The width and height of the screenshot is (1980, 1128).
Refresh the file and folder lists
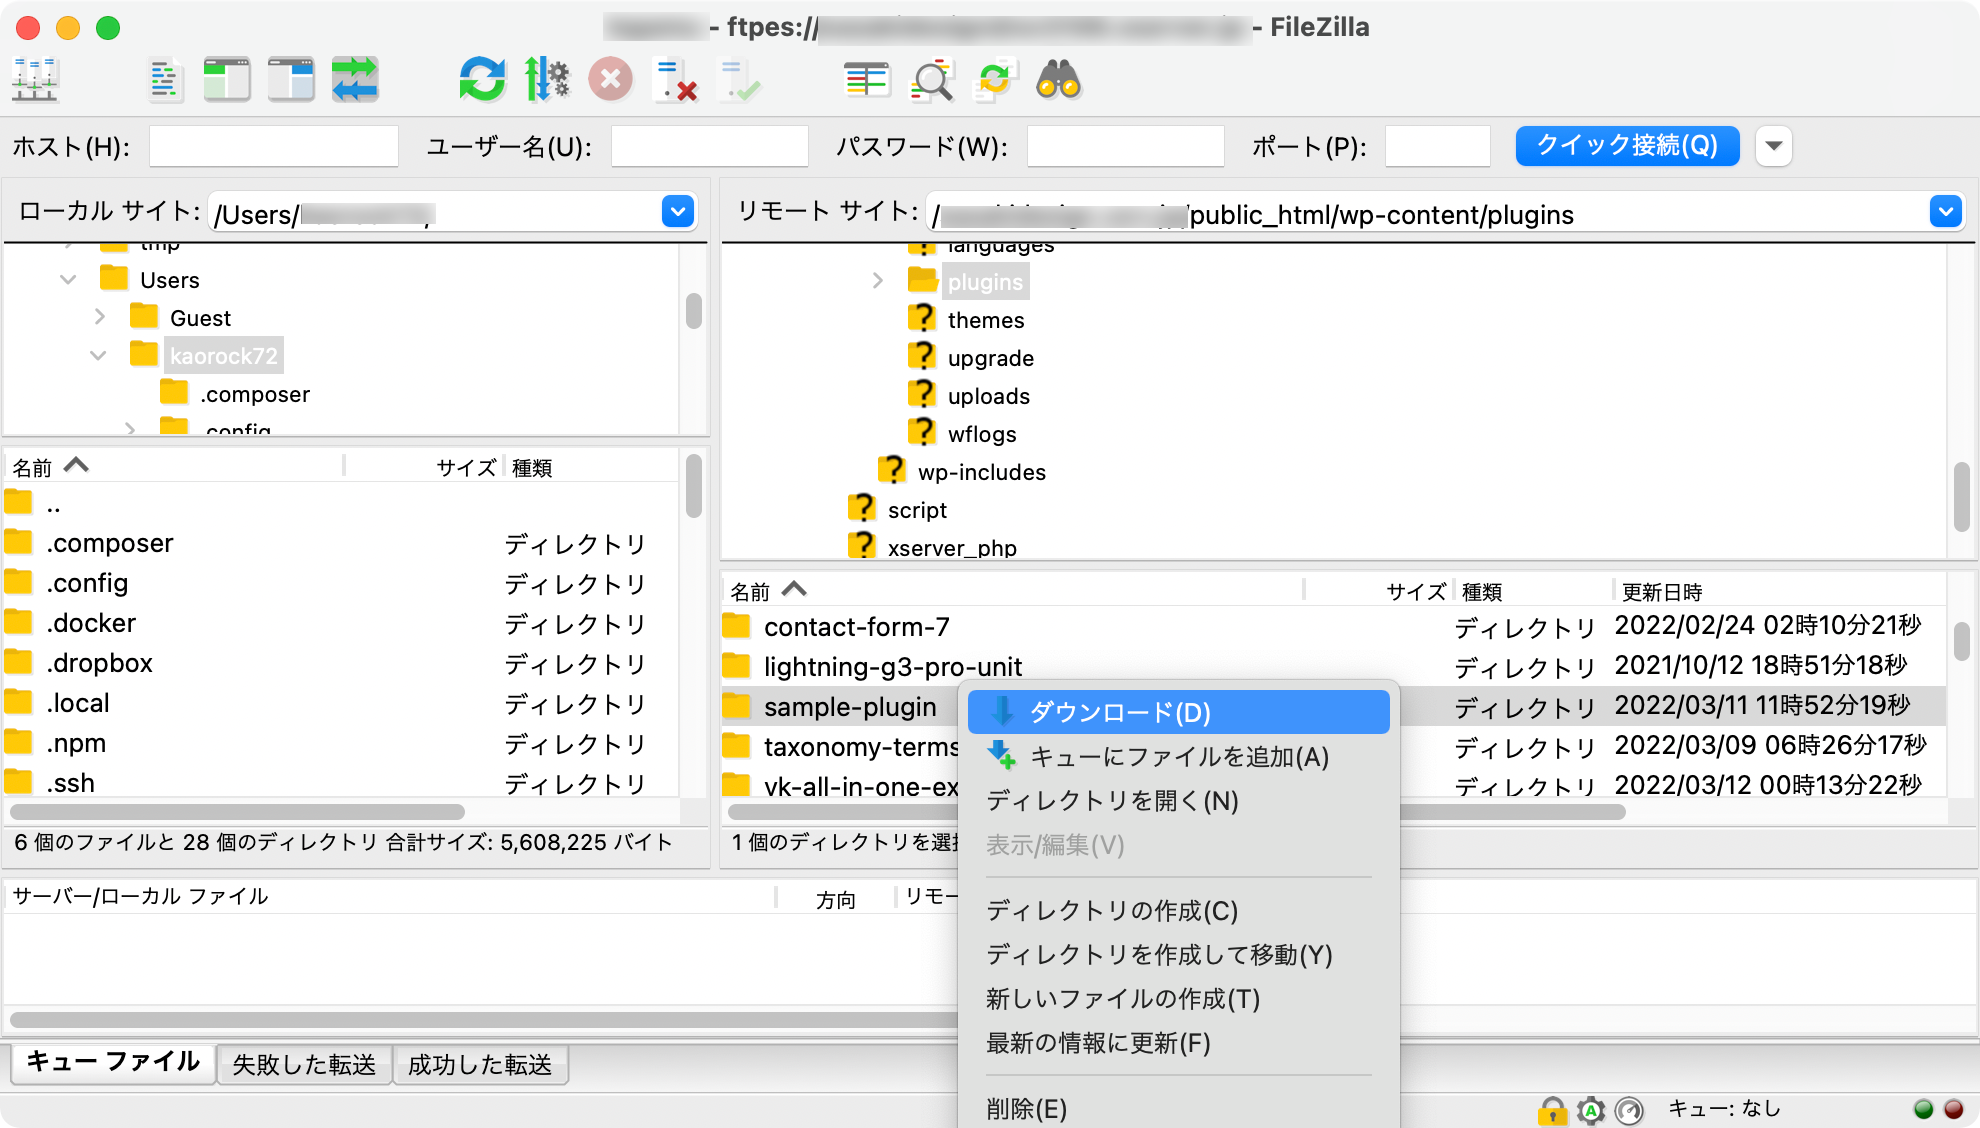pyautogui.click(x=482, y=80)
